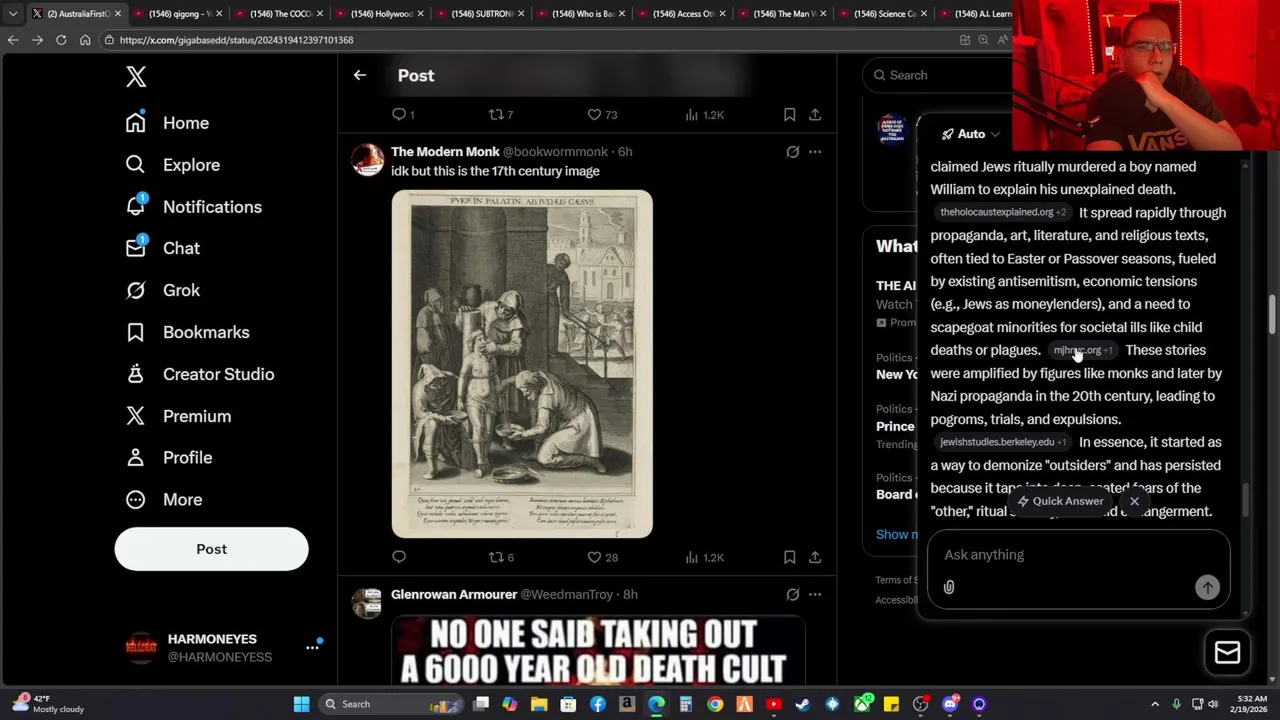
Task: Click the X logo in sidebar
Action: pyautogui.click(x=136, y=77)
